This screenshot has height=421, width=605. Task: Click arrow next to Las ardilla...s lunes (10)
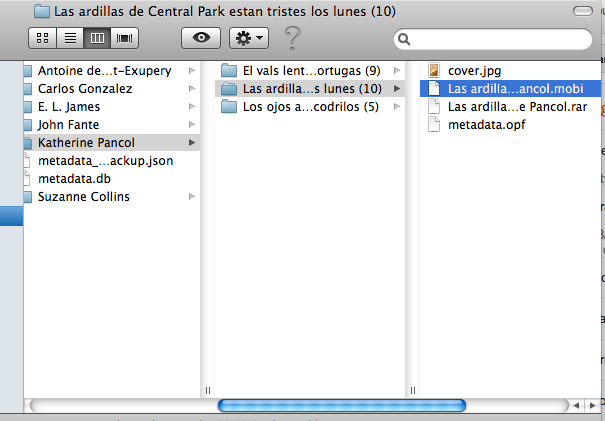pos(397,89)
